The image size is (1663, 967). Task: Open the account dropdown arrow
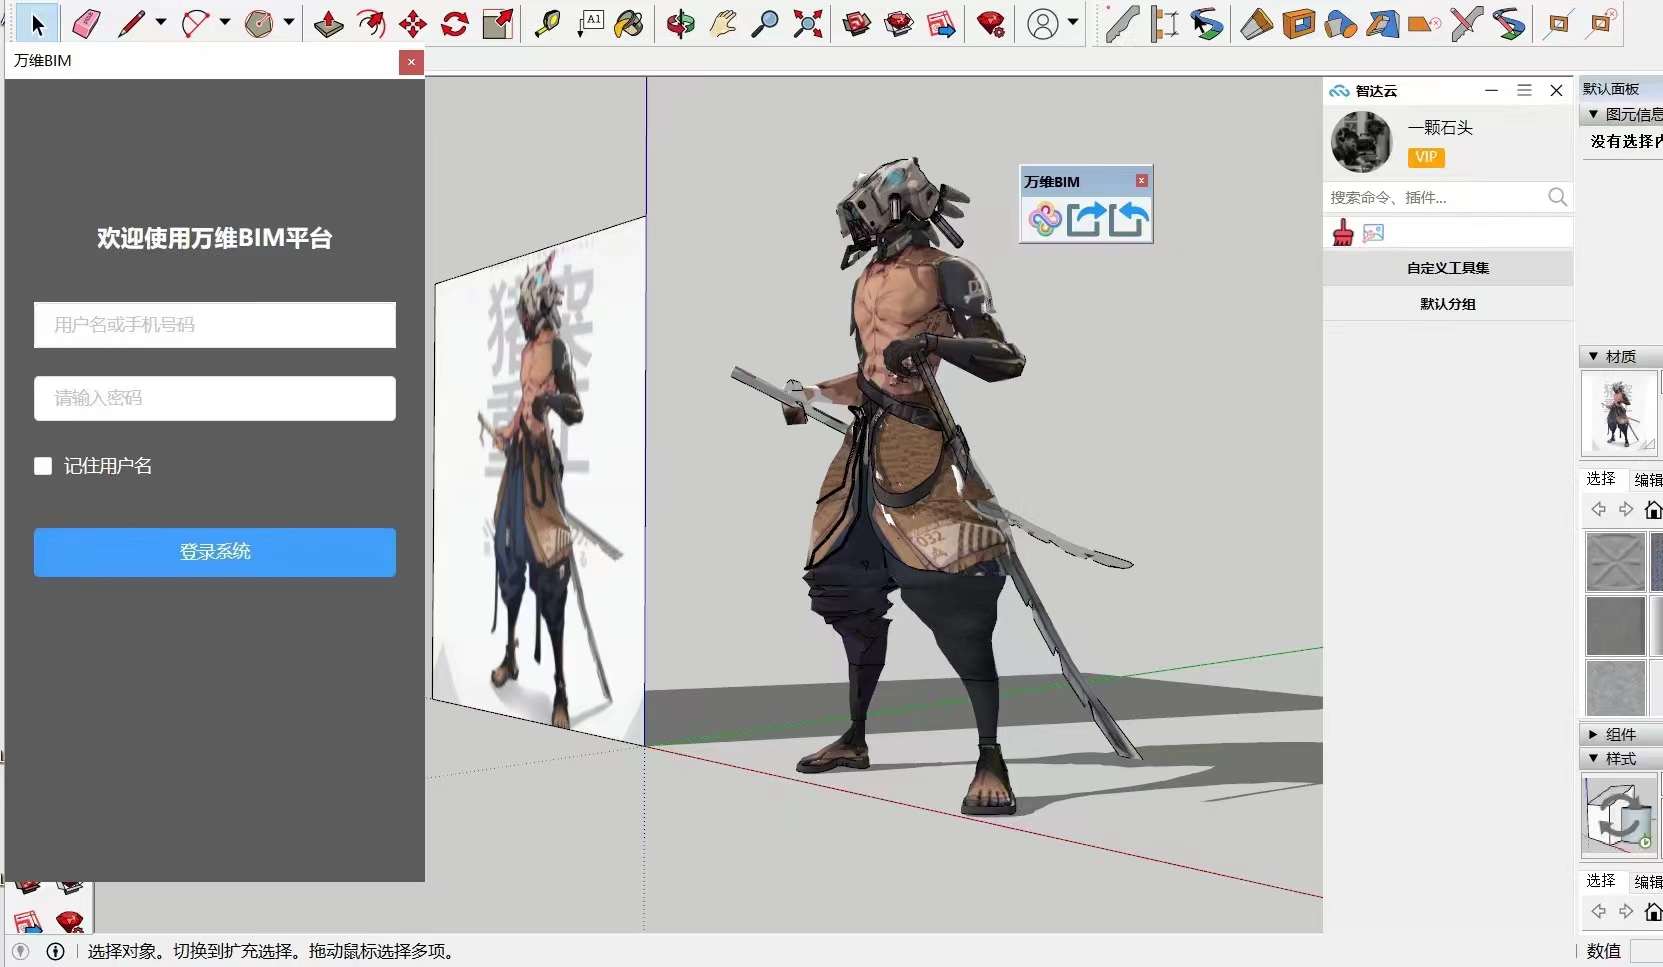(x=1073, y=22)
